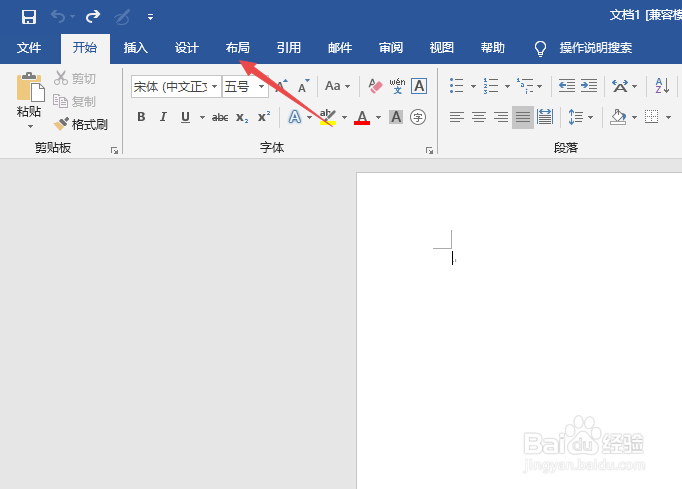Viewport: 682px width, 489px height.
Task: Open the font color dropdown arrow
Action: [x=378, y=117]
